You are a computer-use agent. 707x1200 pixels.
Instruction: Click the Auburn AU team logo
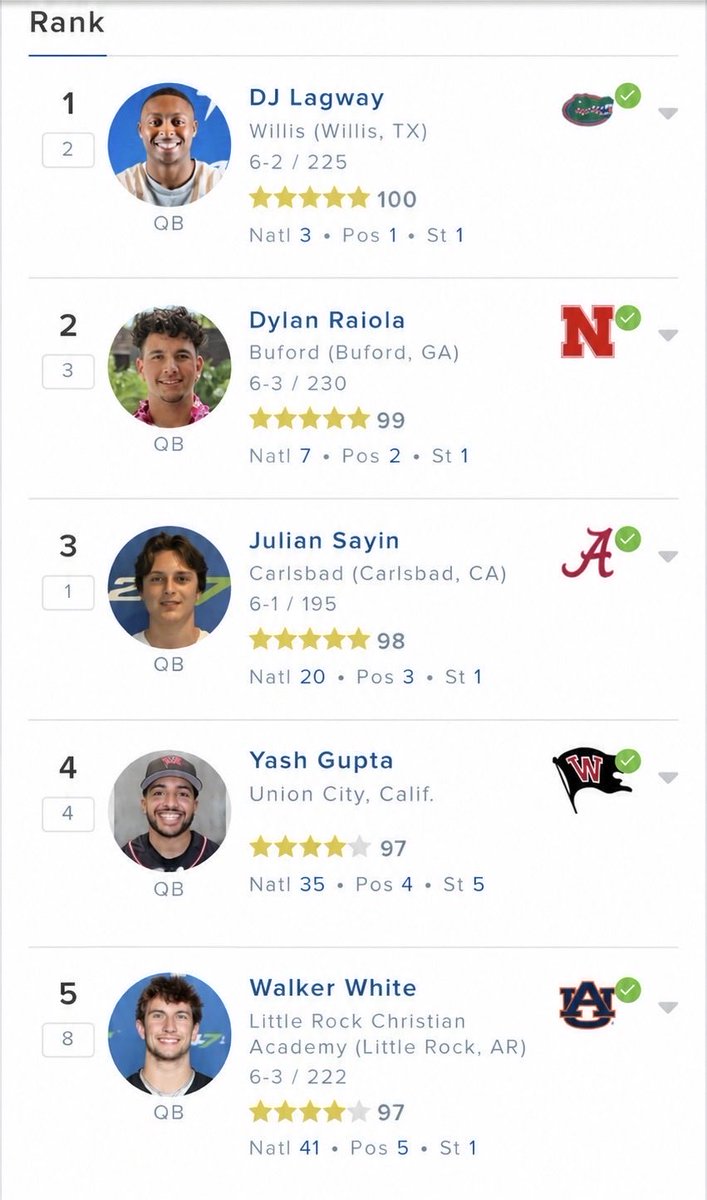point(587,1006)
